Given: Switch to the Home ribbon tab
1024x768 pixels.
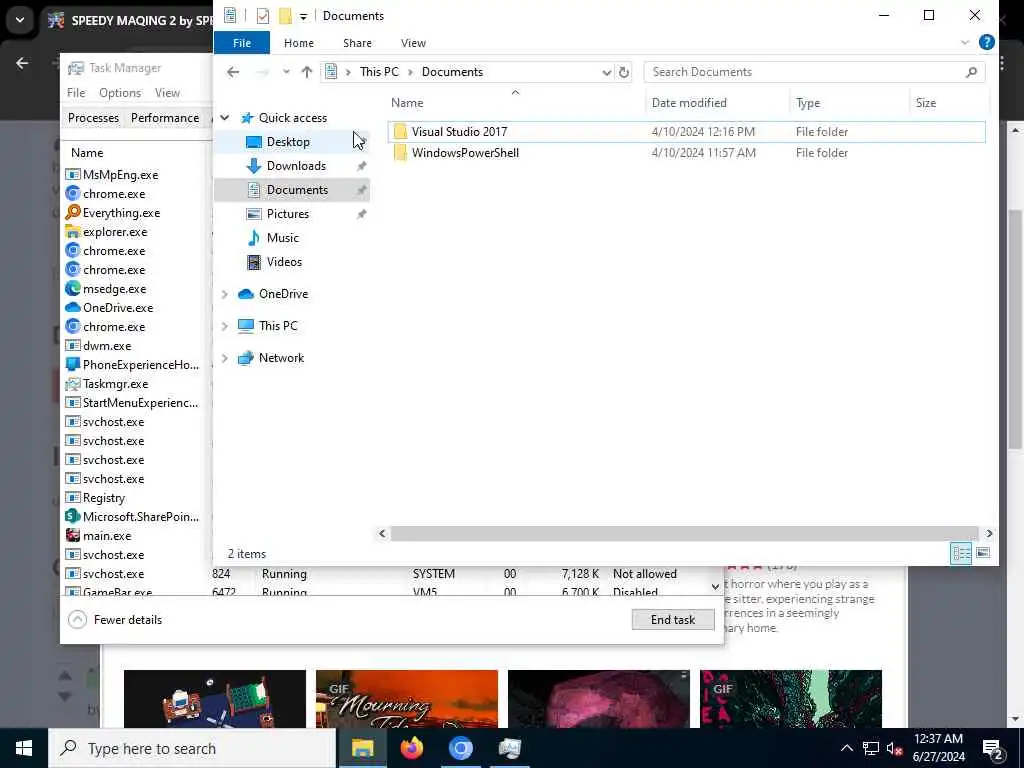Looking at the screenshot, I should point(298,43).
